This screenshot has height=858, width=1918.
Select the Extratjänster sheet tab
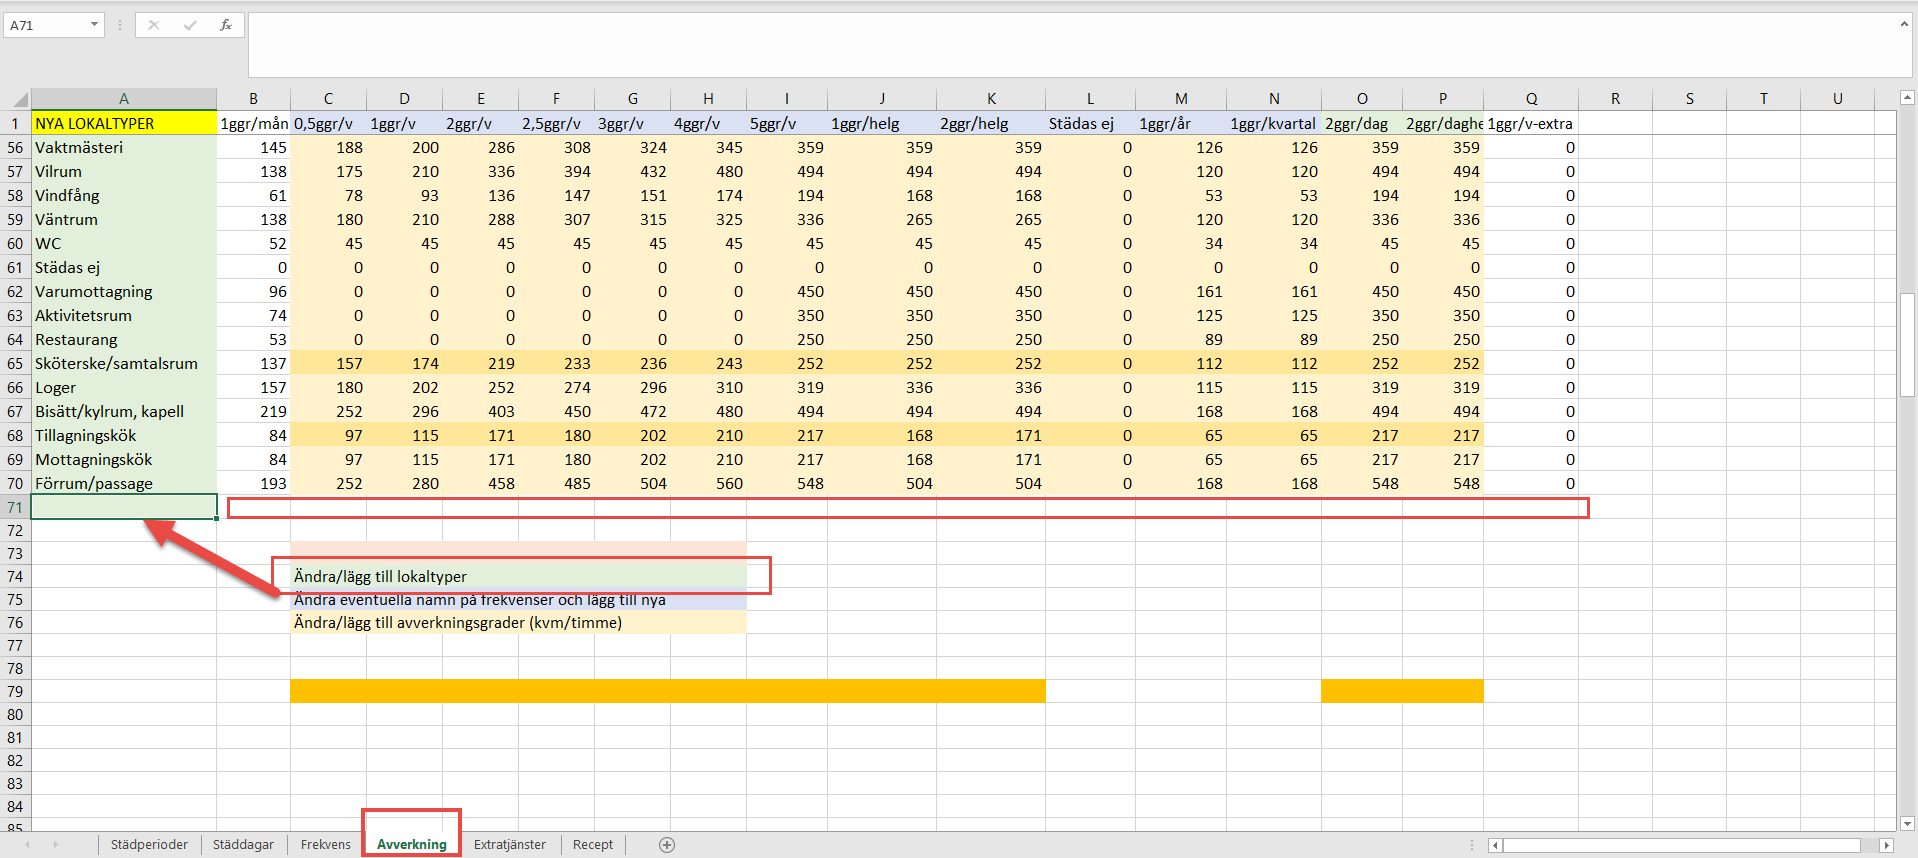point(509,845)
